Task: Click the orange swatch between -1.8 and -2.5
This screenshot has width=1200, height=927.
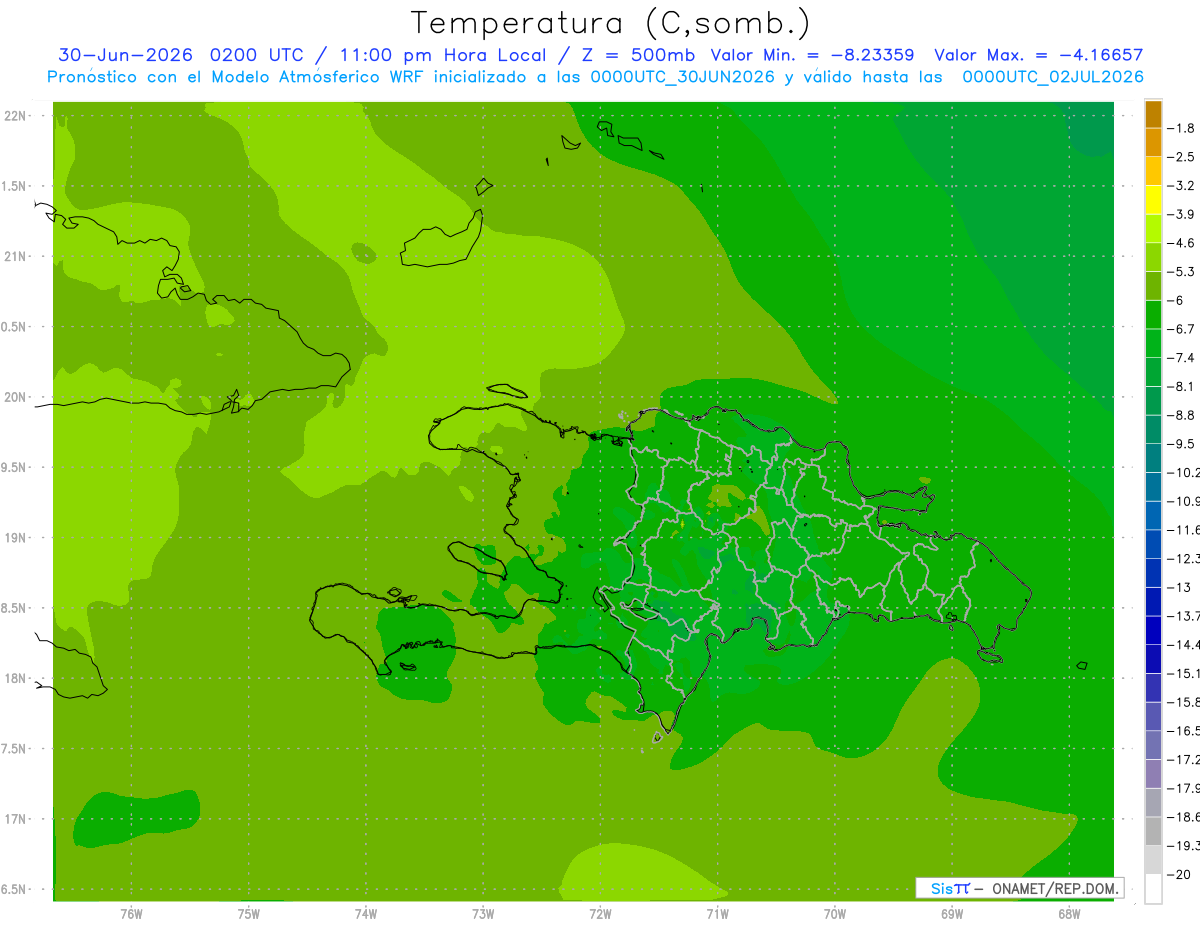Action: [x=1153, y=143]
